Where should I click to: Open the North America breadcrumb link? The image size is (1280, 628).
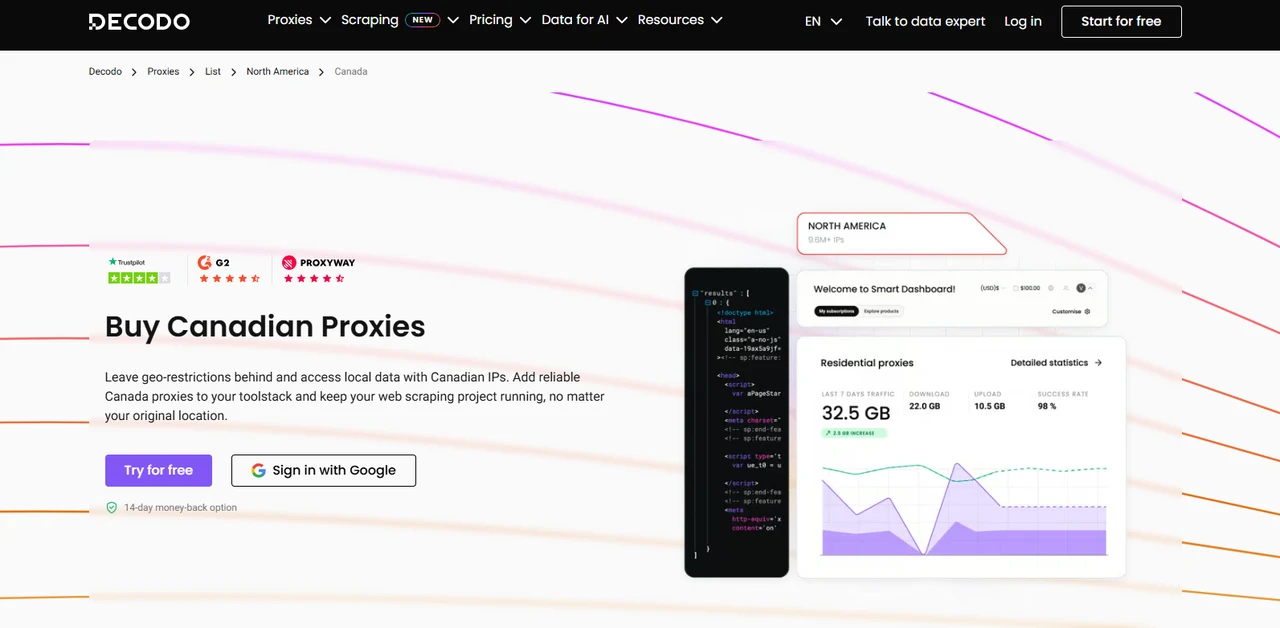(x=277, y=72)
